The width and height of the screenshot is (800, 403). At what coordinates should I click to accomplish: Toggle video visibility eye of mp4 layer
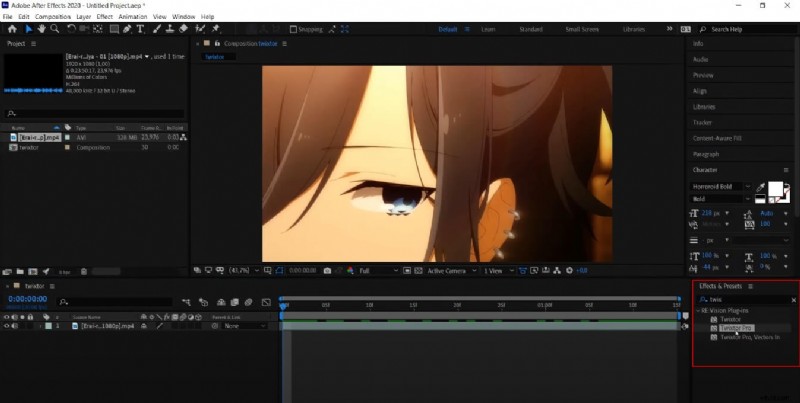tap(7, 326)
